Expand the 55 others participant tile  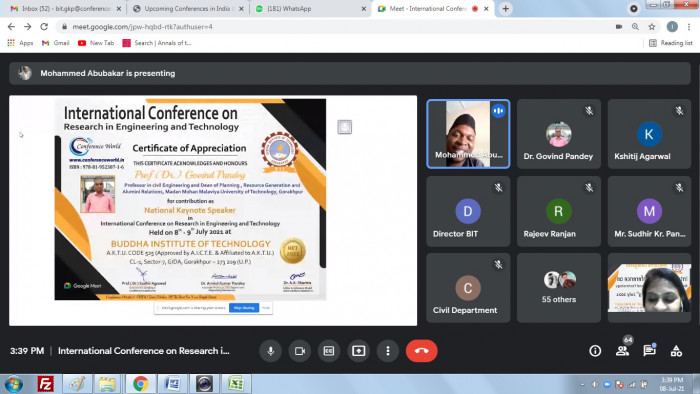(558, 288)
